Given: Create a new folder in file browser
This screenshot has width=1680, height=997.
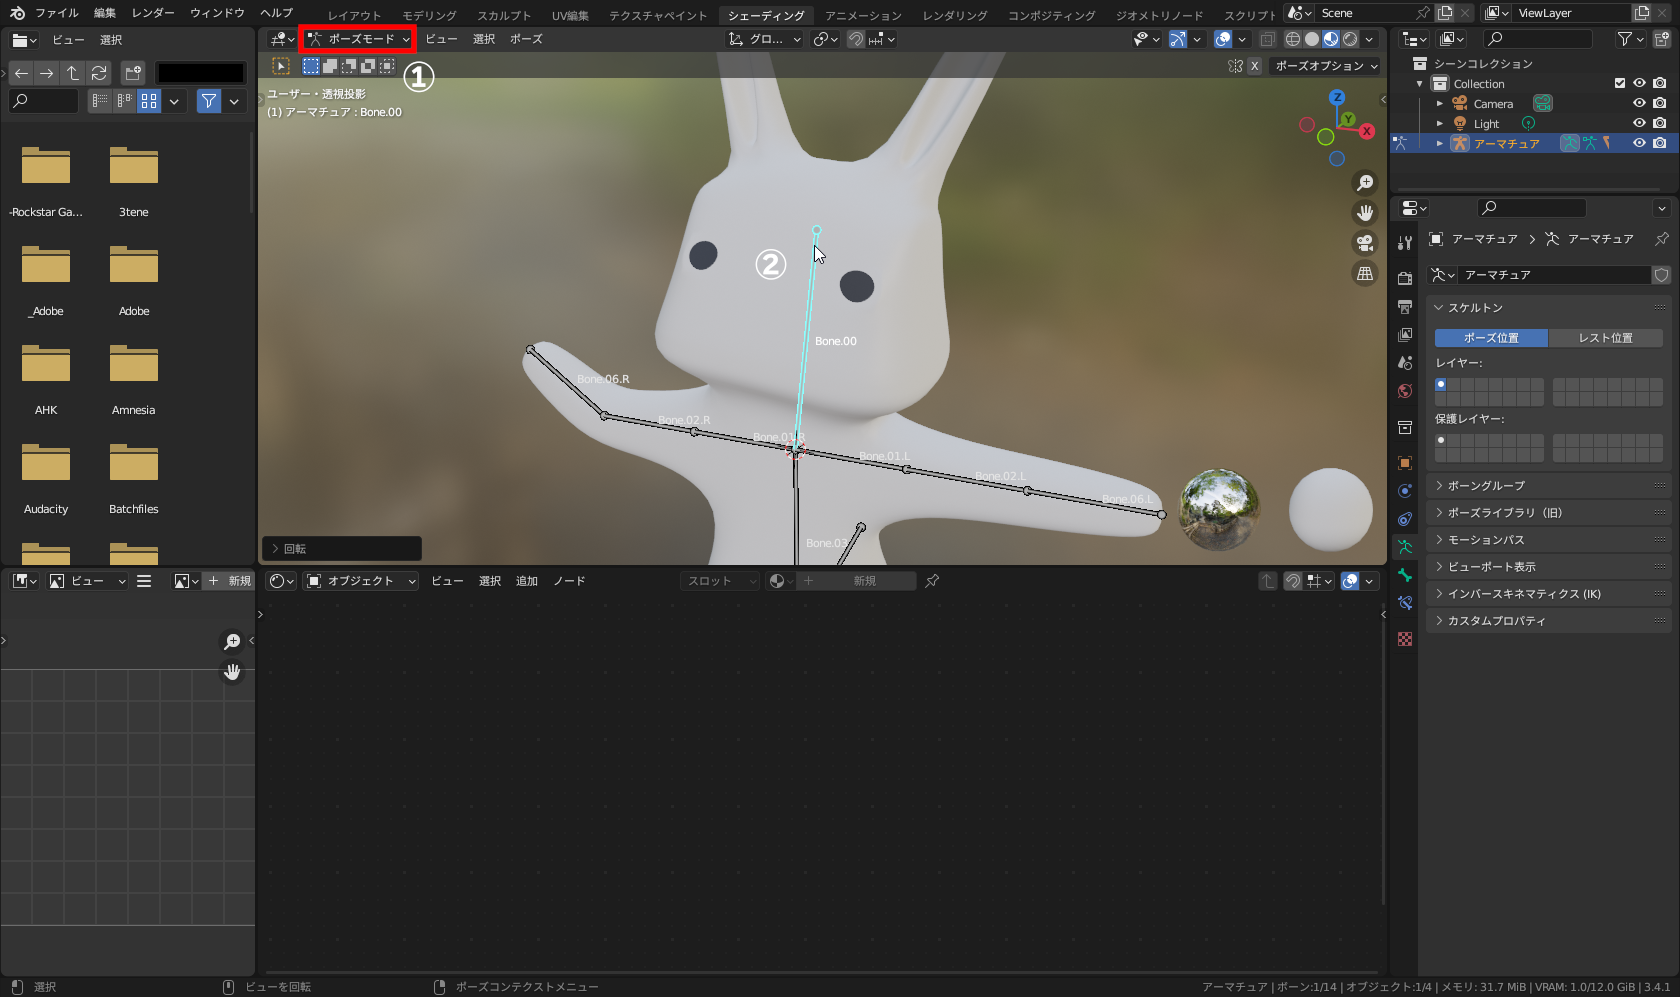Looking at the screenshot, I should tap(133, 73).
